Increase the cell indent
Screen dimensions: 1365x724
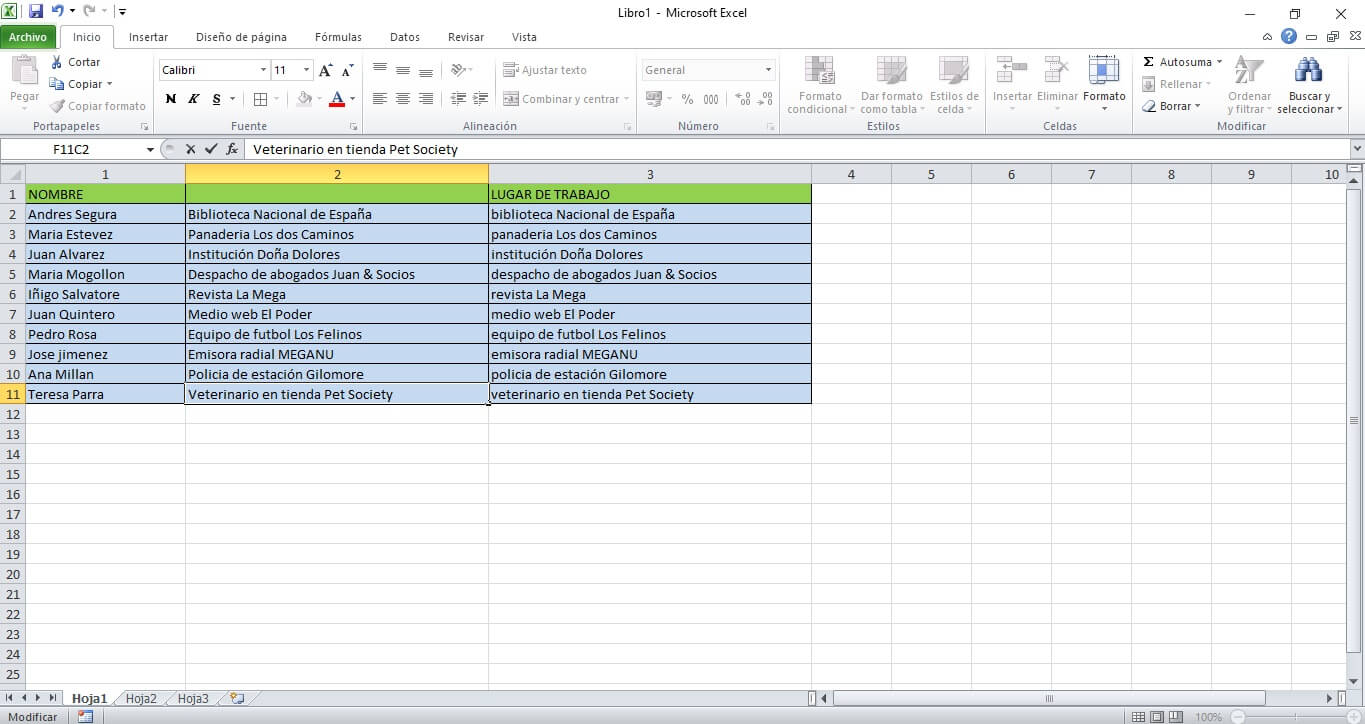481,99
